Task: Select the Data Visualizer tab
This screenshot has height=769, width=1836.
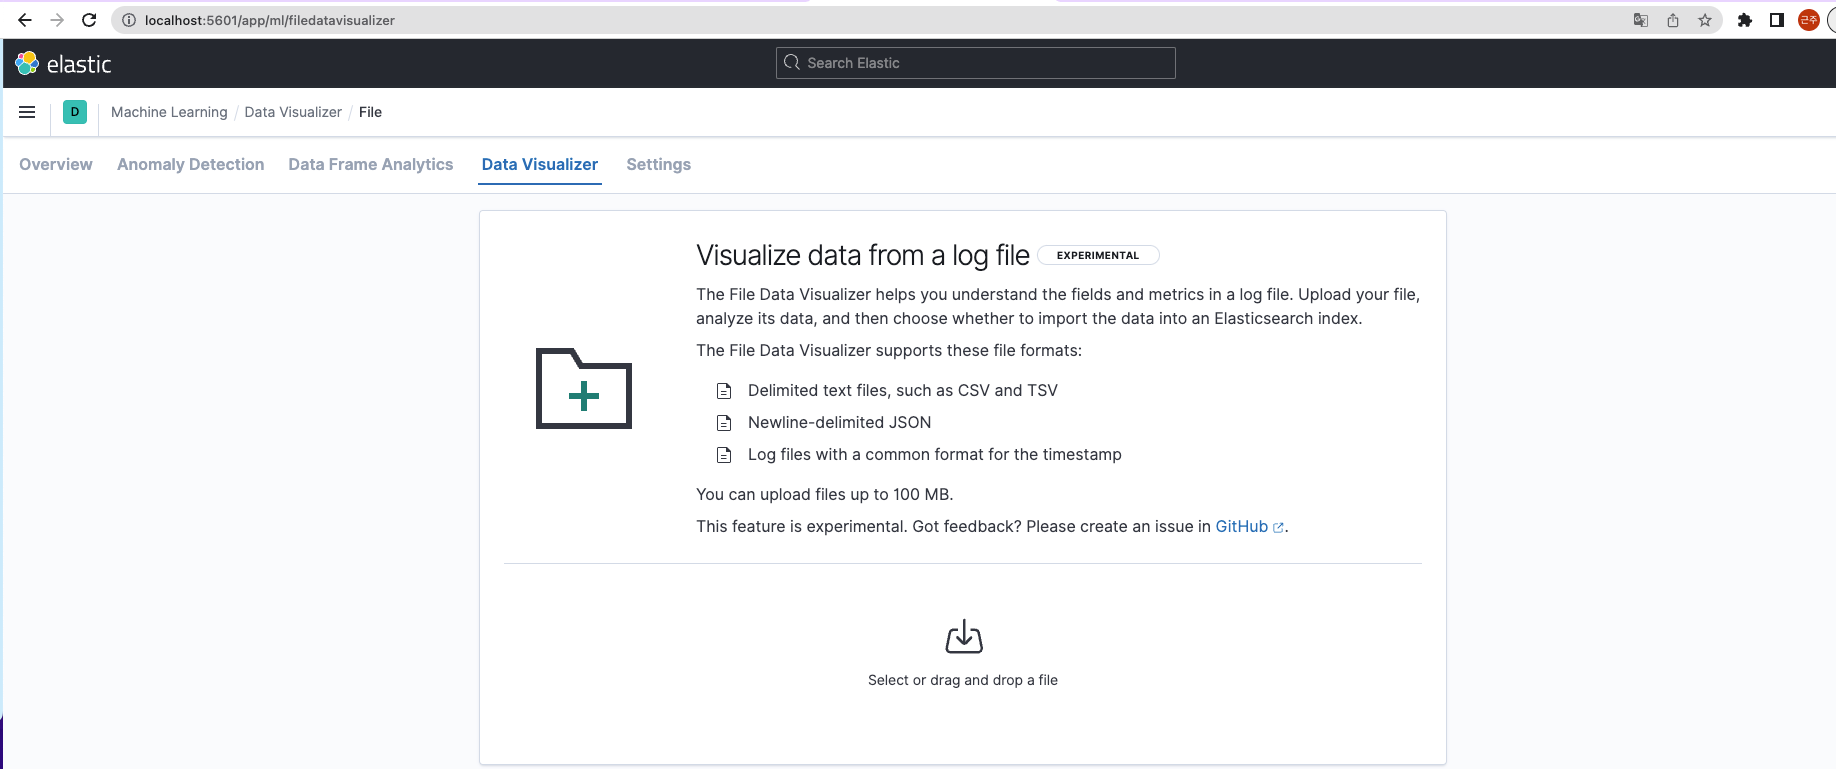Action: (x=540, y=164)
